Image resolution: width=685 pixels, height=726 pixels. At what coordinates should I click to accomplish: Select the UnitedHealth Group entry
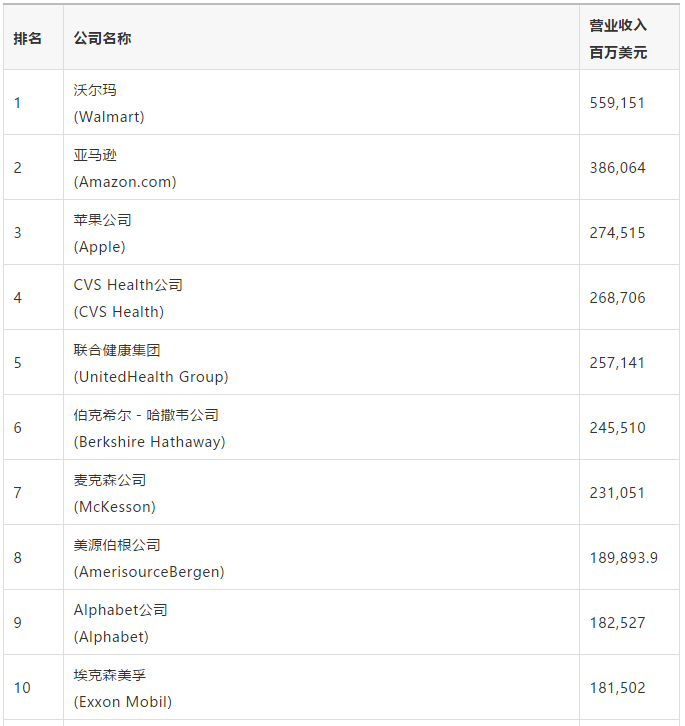[150, 363]
